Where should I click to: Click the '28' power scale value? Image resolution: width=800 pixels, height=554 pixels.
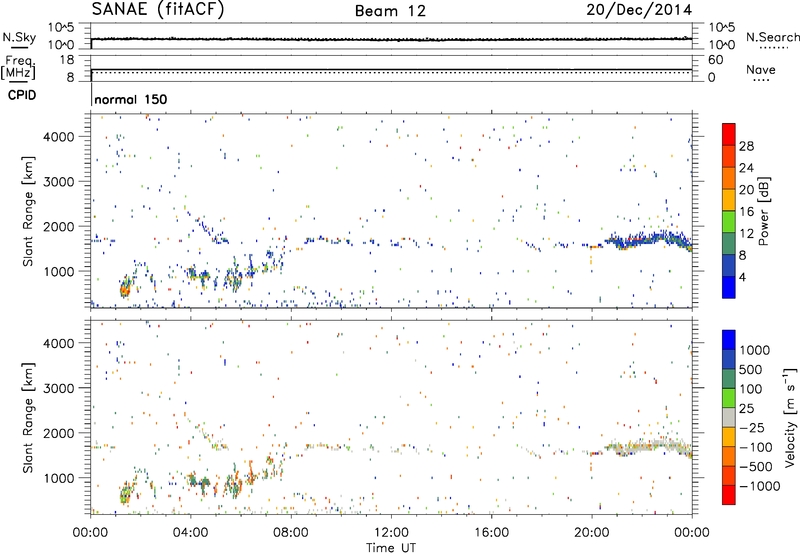click(746, 146)
